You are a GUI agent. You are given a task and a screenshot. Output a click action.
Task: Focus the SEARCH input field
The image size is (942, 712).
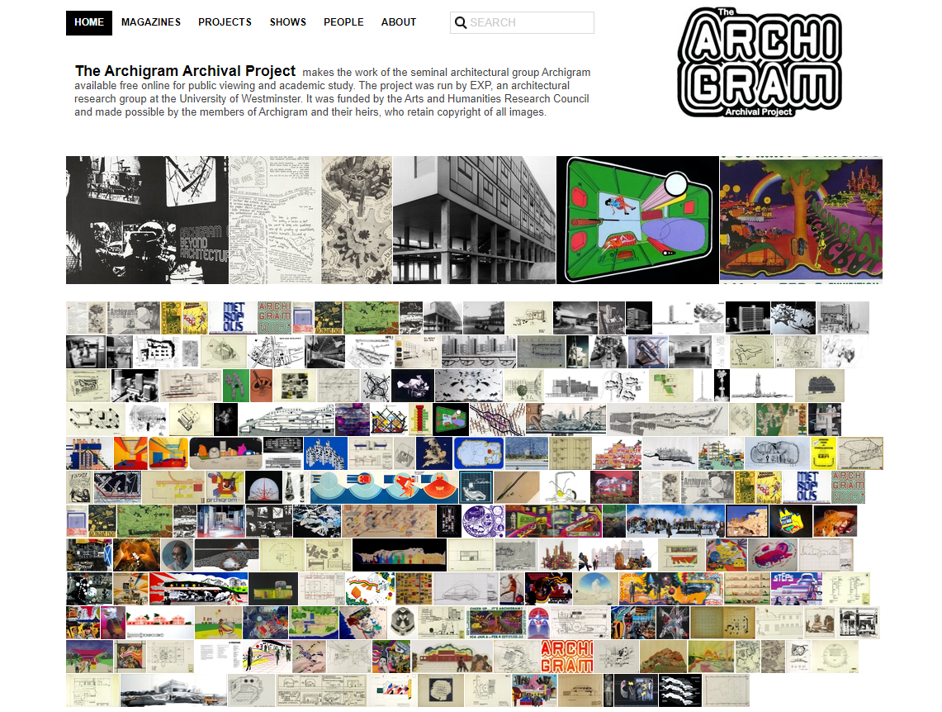point(521,23)
